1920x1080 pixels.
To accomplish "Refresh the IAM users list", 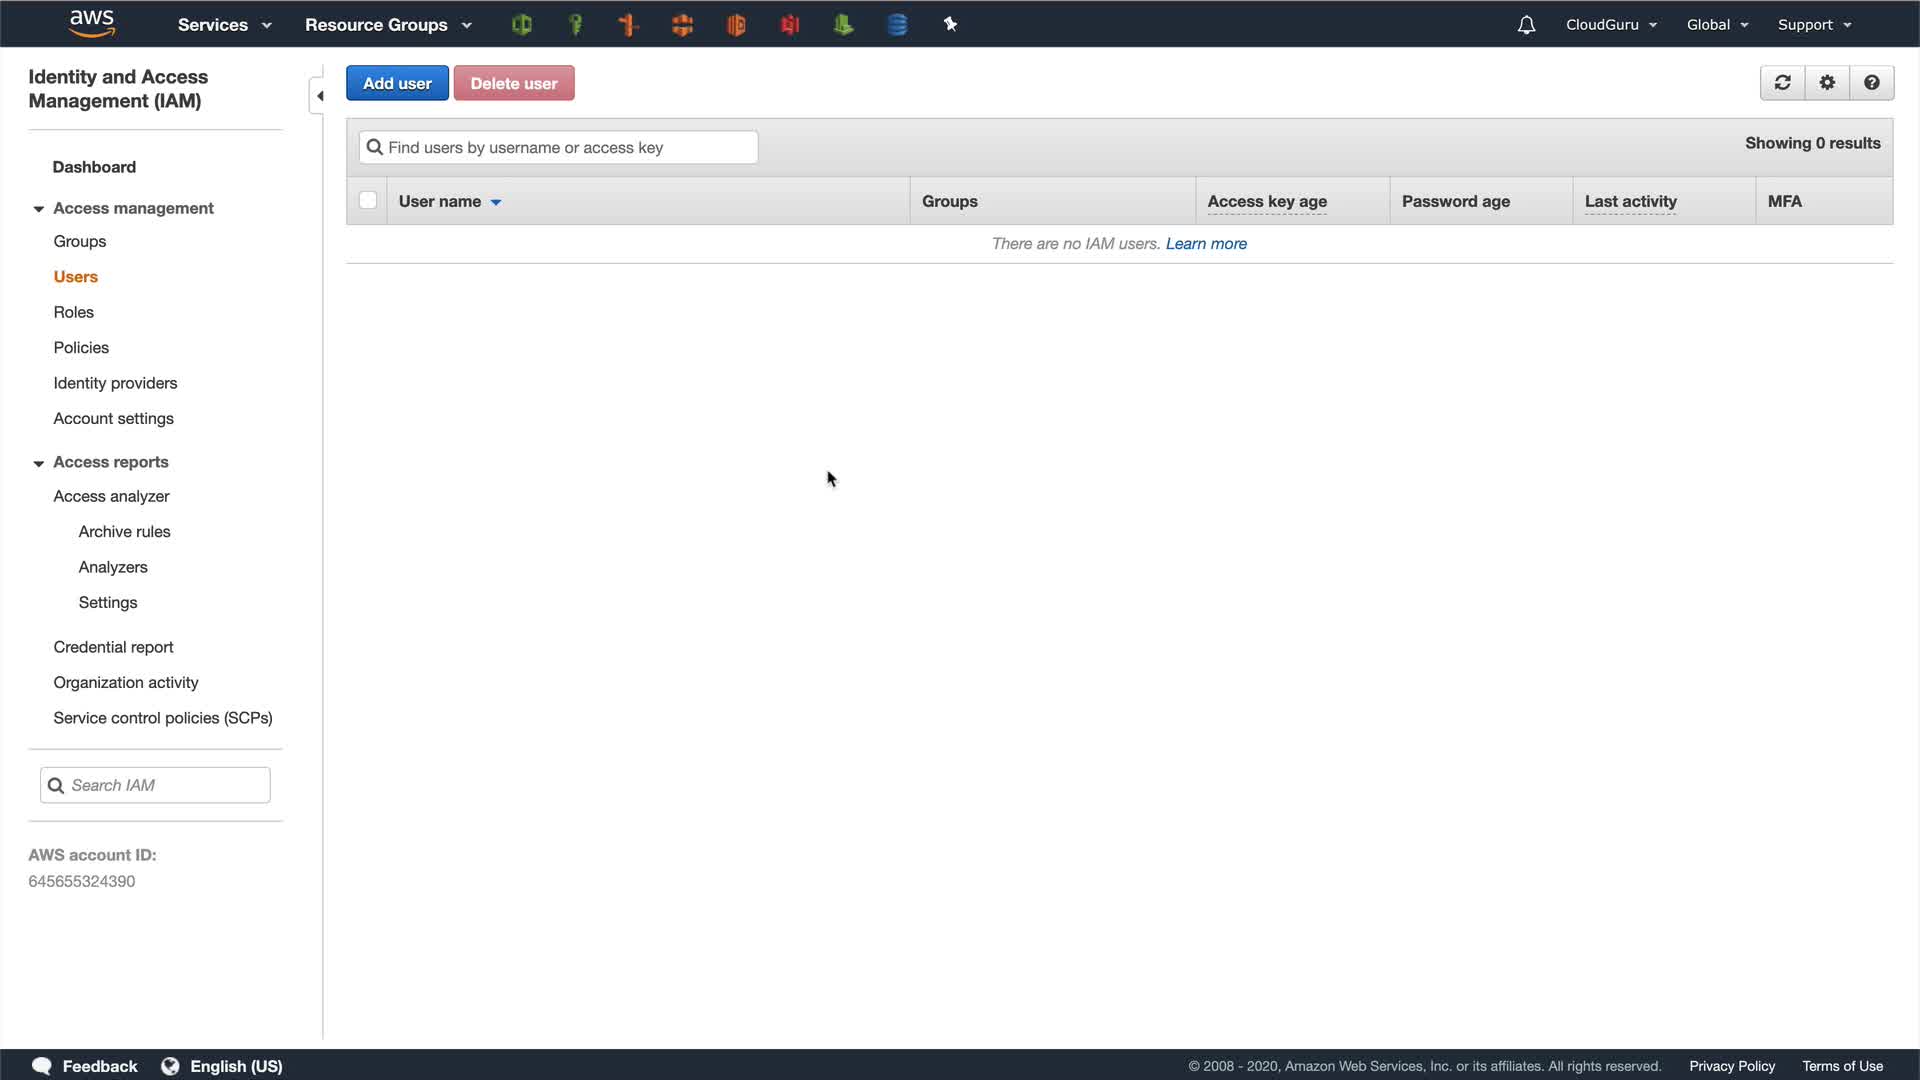I will [x=1782, y=83].
